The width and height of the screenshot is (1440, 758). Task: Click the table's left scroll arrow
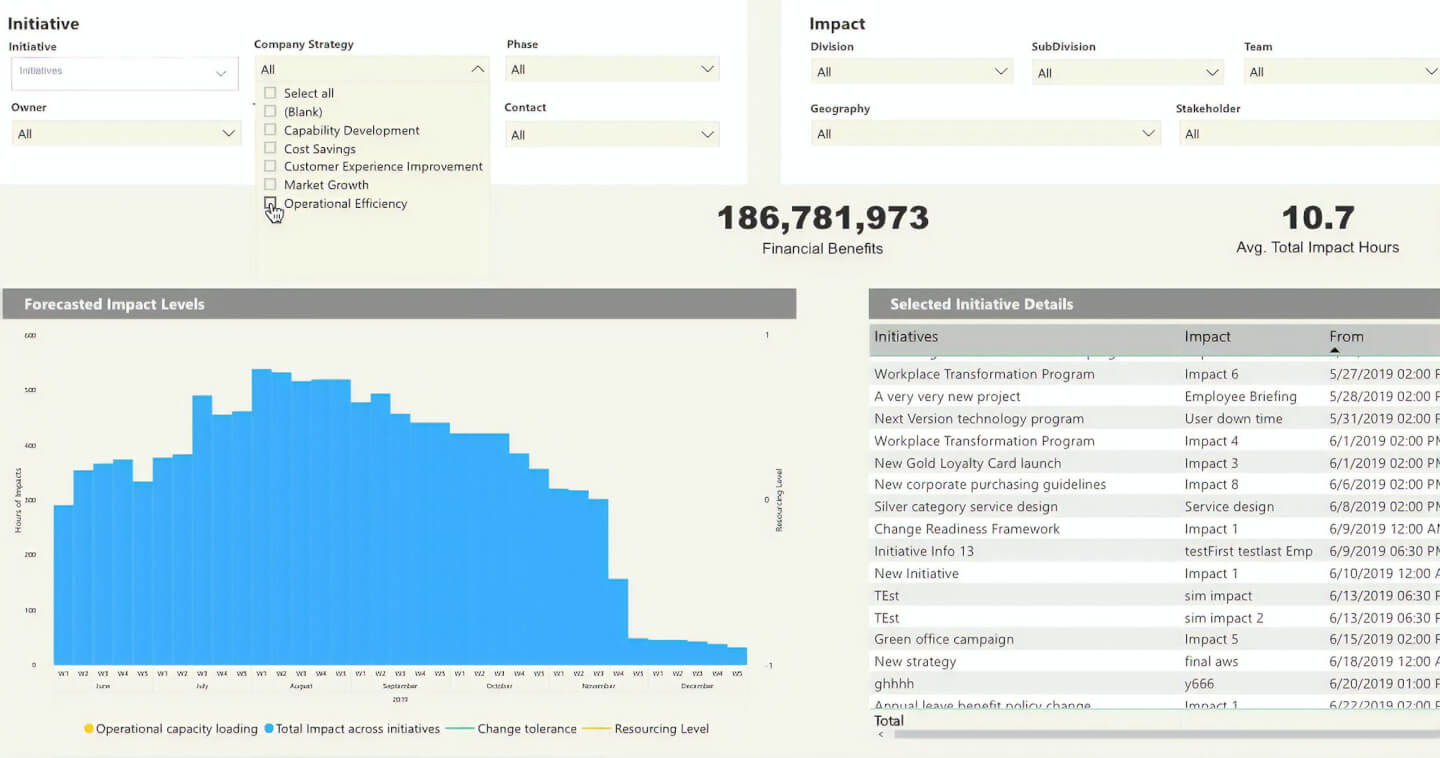pos(881,734)
